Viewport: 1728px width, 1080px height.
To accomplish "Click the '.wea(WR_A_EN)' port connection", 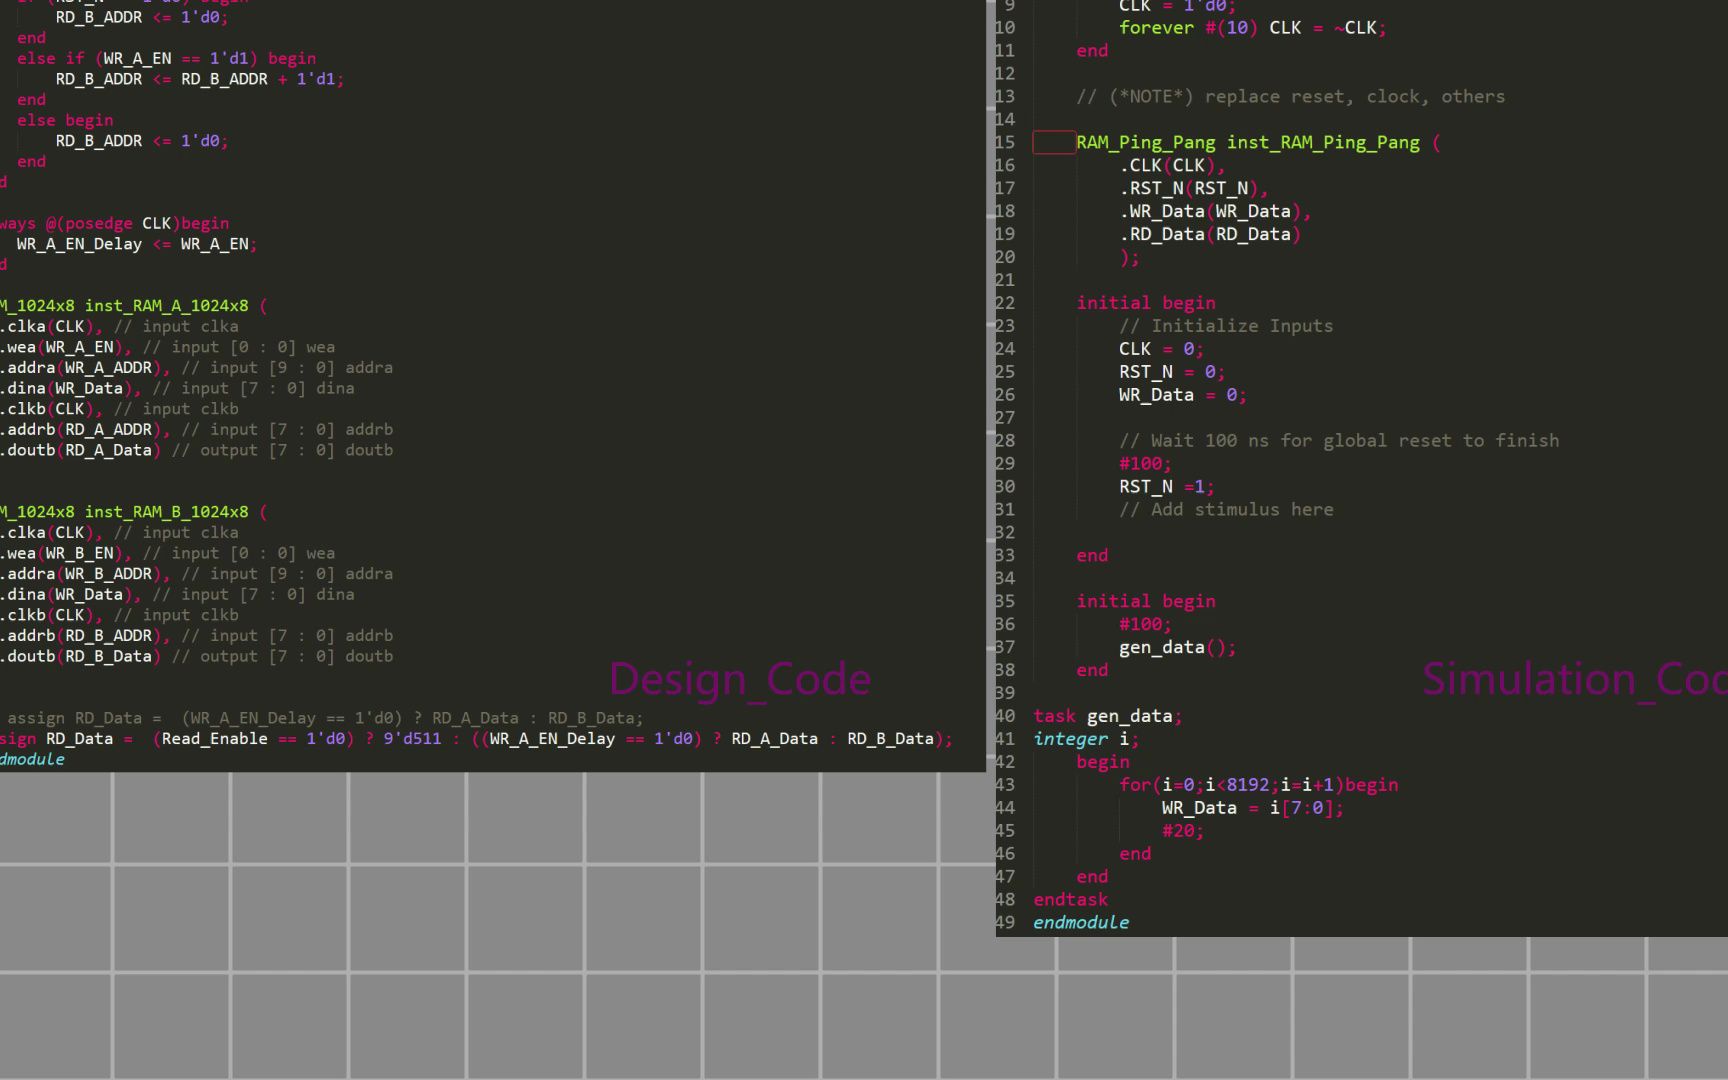I will click(x=66, y=347).
